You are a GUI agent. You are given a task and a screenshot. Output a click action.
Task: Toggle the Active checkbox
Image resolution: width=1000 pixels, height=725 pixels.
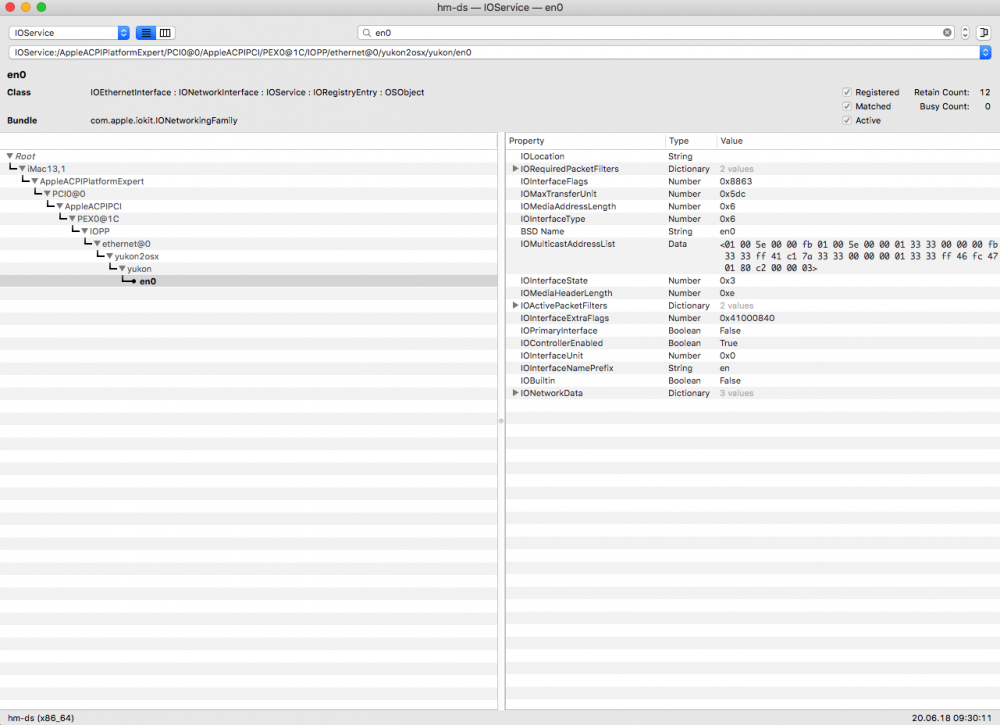tap(847, 121)
